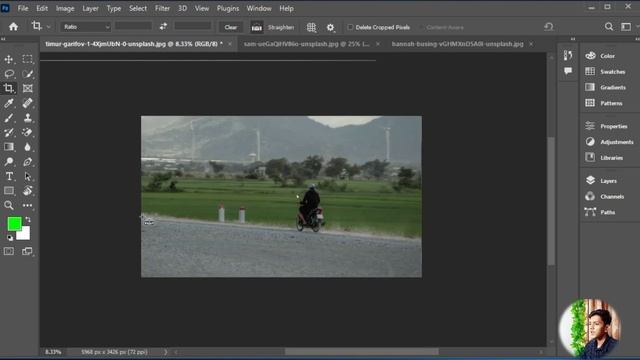Select the History Brush tool
640x360 pixels.
click(9, 132)
